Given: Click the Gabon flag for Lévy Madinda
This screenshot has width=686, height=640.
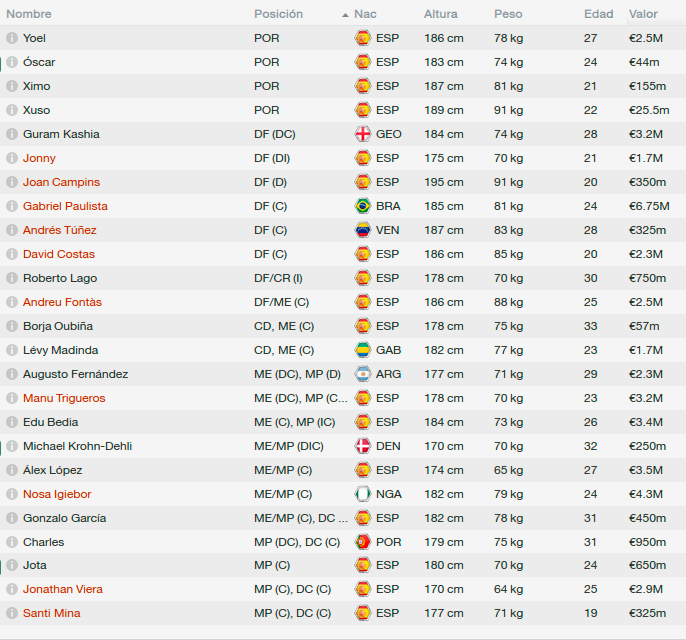Looking at the screenshot, I should (x=363, y=350).
